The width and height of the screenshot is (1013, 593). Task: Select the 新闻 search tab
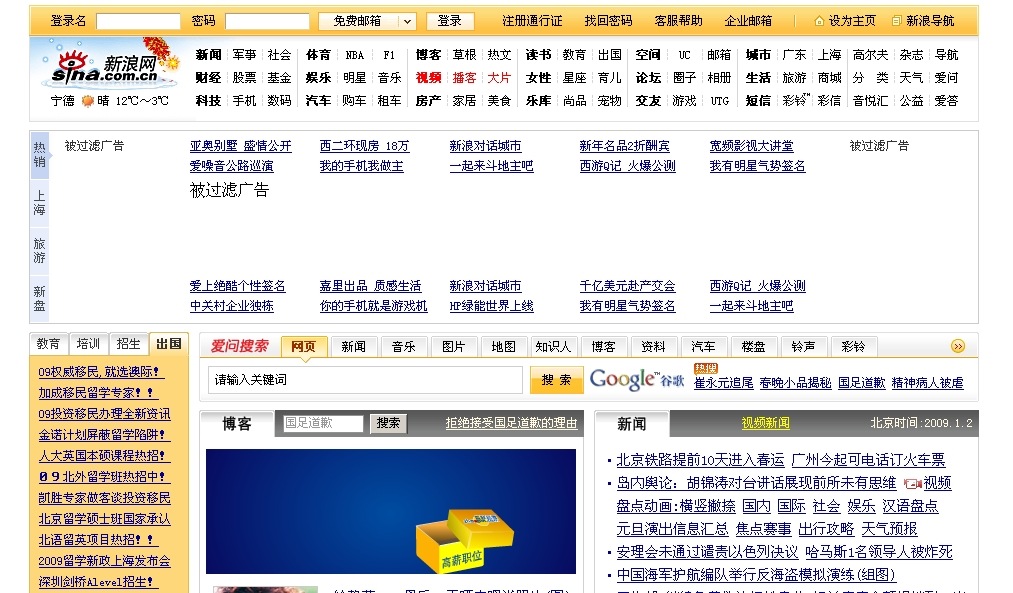point(353,346)
